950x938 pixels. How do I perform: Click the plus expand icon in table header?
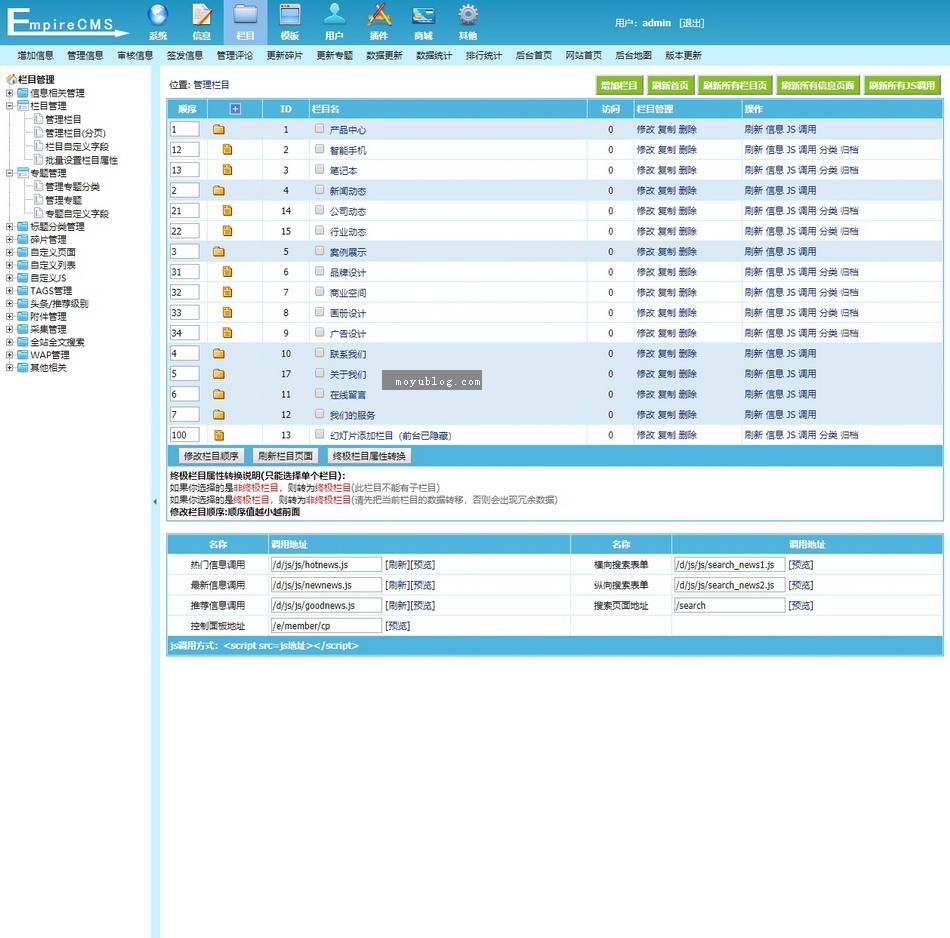pos(235,109)
